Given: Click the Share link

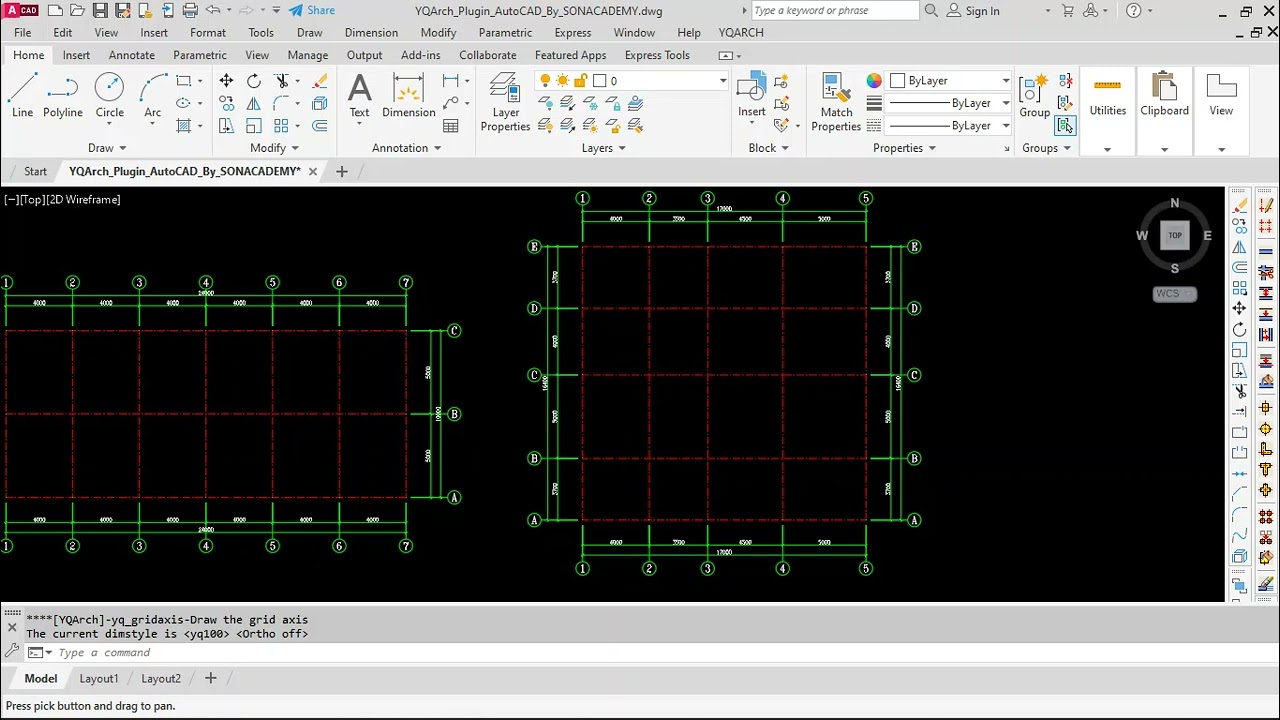Looking at the screenshot, I should point(312,10).
